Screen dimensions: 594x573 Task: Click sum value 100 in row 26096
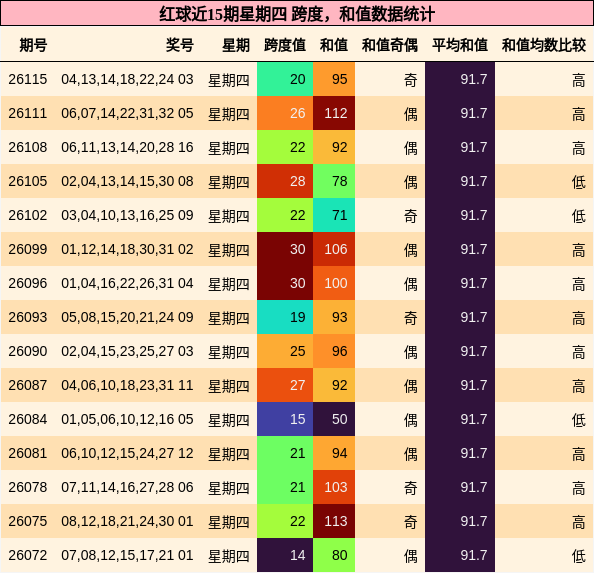tap(334, 283)
